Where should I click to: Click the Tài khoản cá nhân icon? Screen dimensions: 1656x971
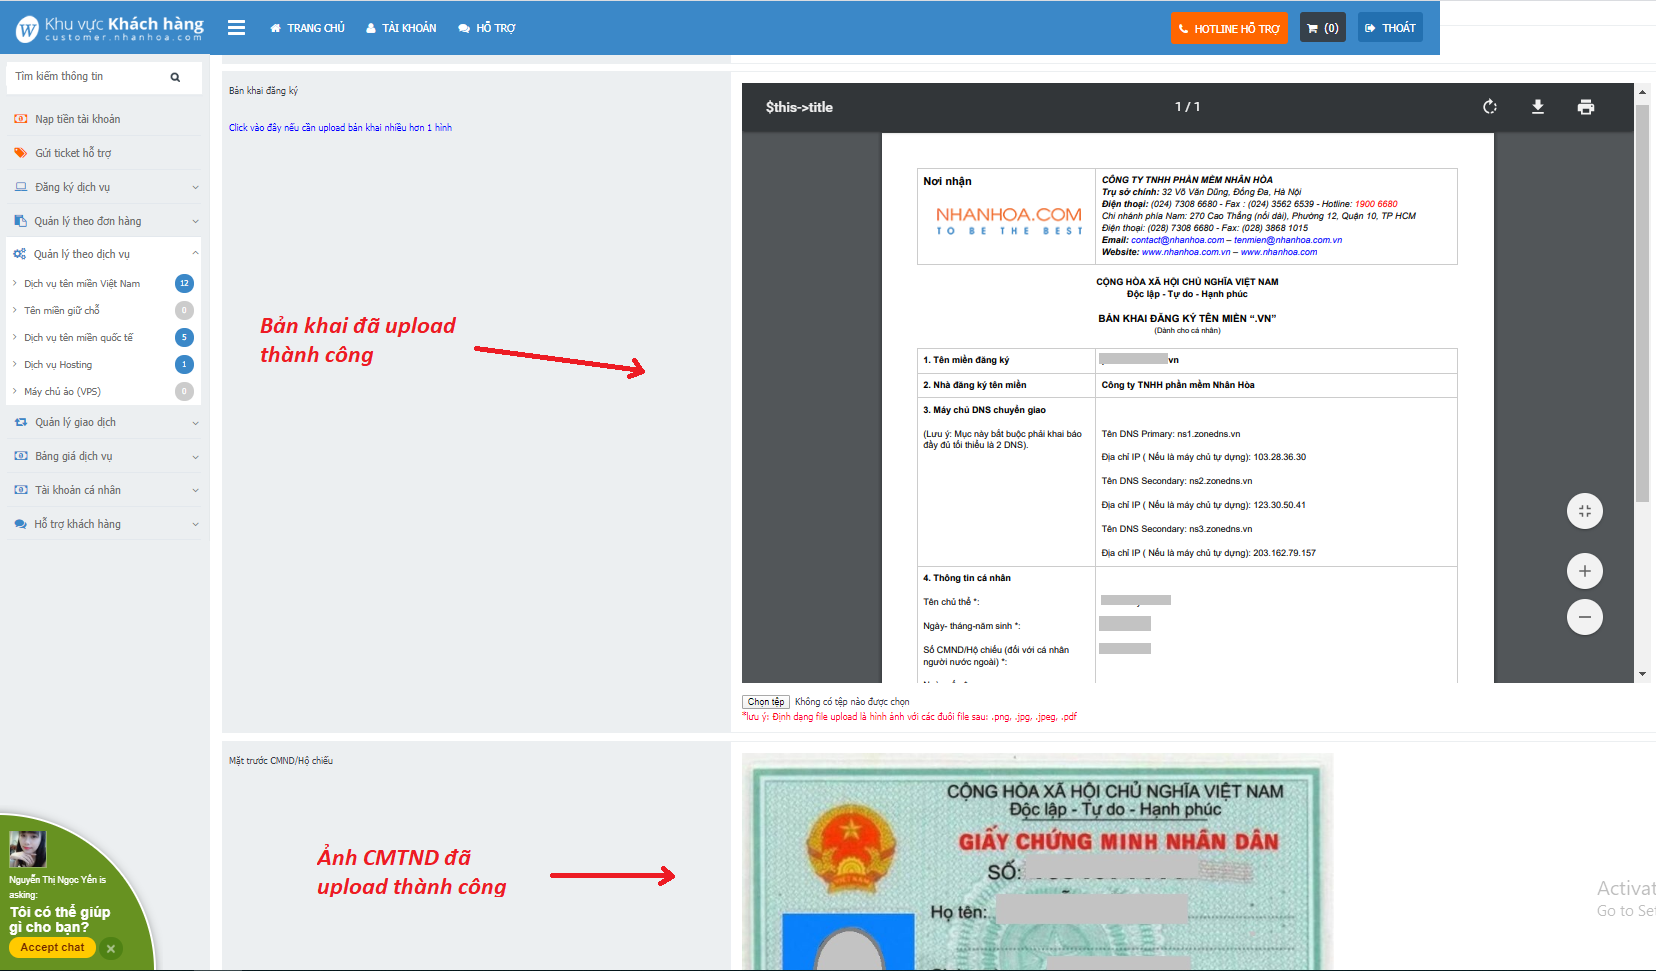(21, 490)
